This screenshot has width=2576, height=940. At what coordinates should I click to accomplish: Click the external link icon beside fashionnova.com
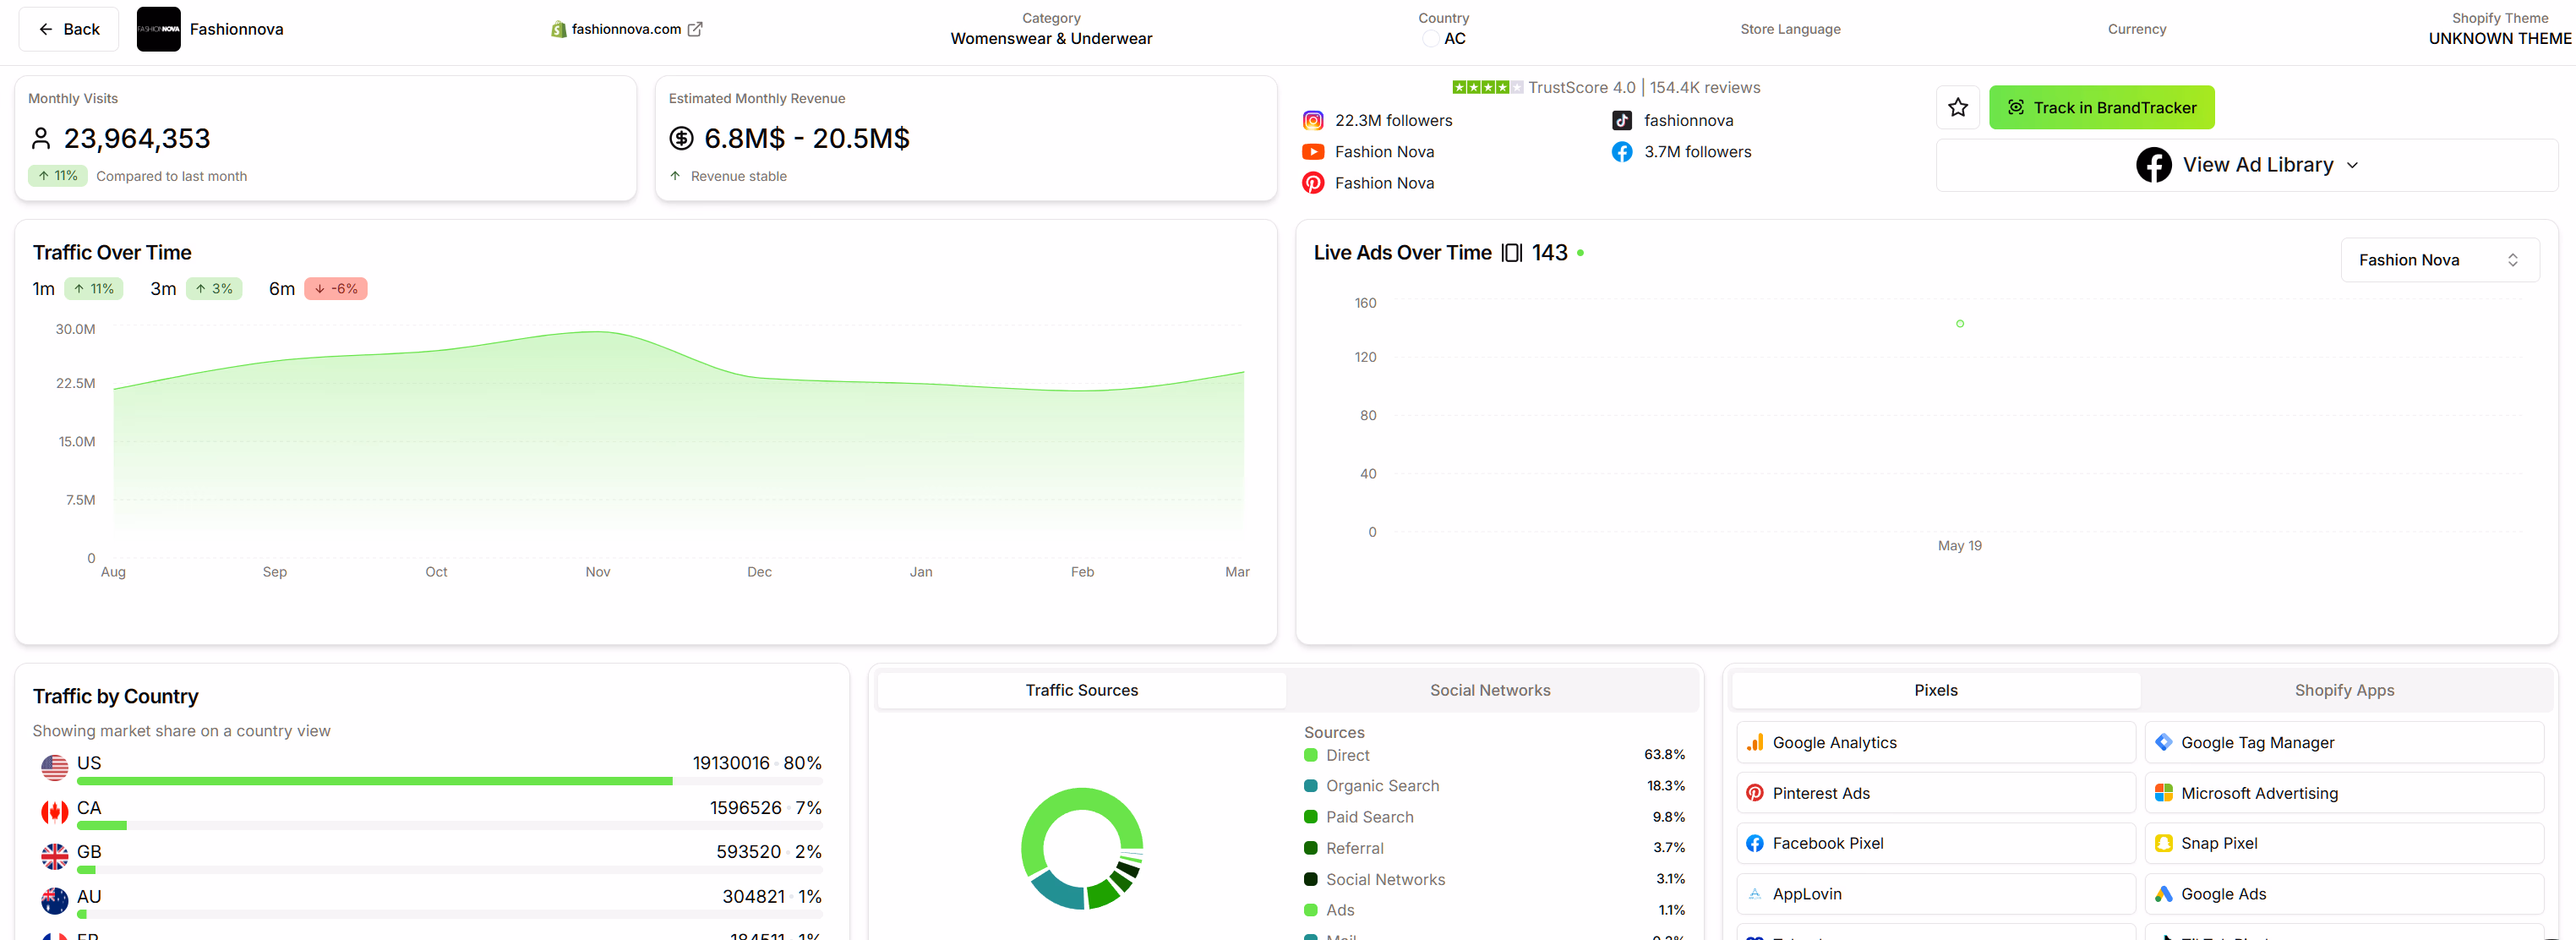[695, 29]
